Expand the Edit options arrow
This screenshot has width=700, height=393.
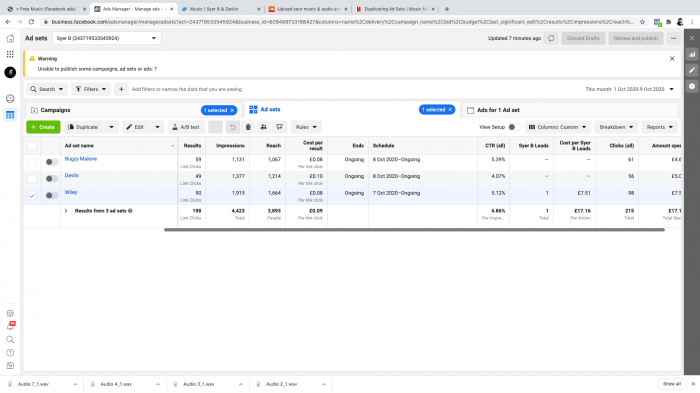pyautogui.click(x=157, y=127)
